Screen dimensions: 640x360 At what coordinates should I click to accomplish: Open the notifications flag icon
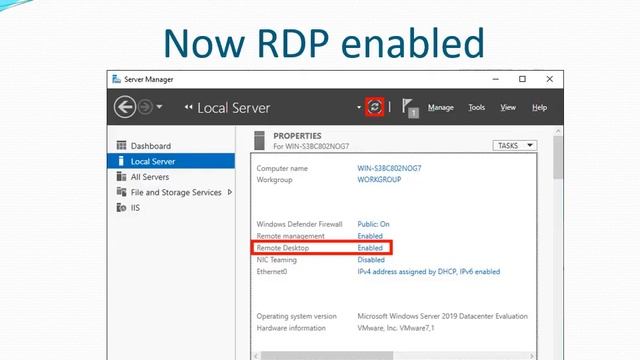point(409,108)
